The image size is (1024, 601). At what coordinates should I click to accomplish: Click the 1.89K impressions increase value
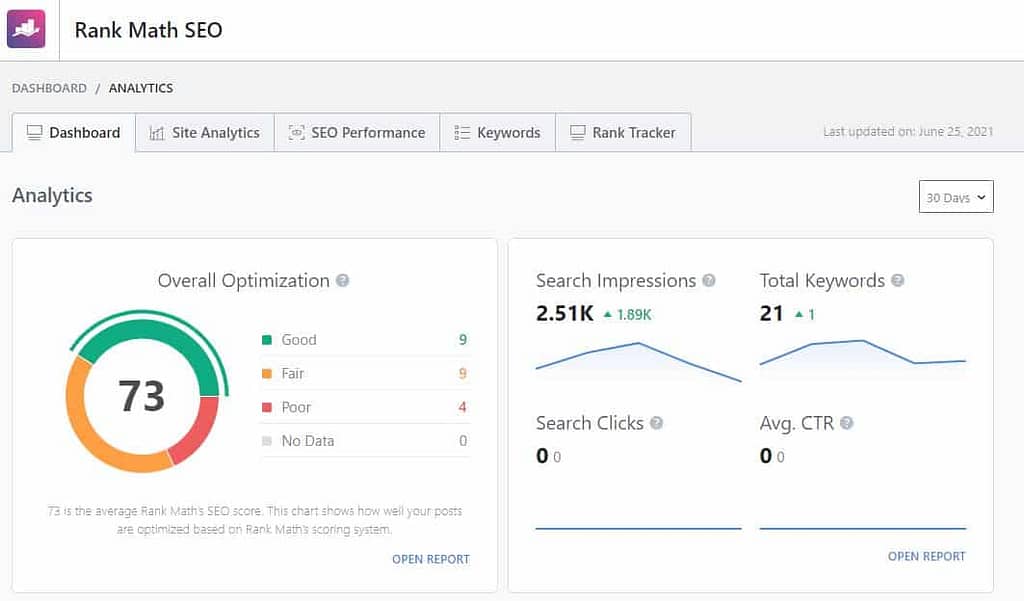pos(634,315)
